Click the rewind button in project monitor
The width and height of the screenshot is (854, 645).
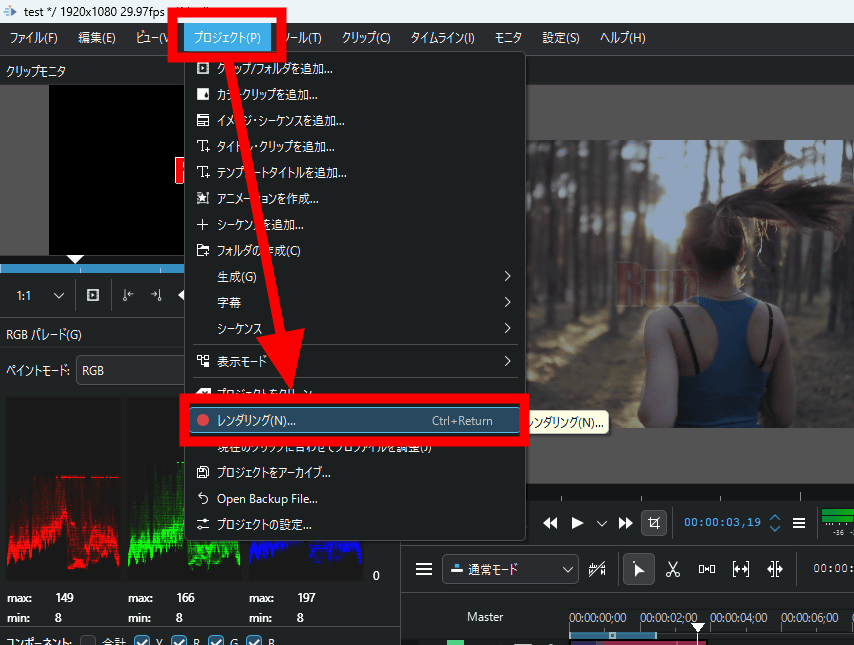click(550, 522)
